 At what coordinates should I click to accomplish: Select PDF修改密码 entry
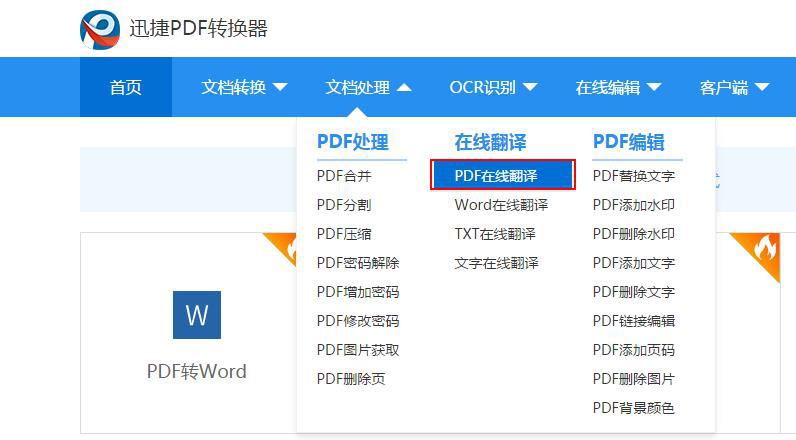tap(358, 321)
